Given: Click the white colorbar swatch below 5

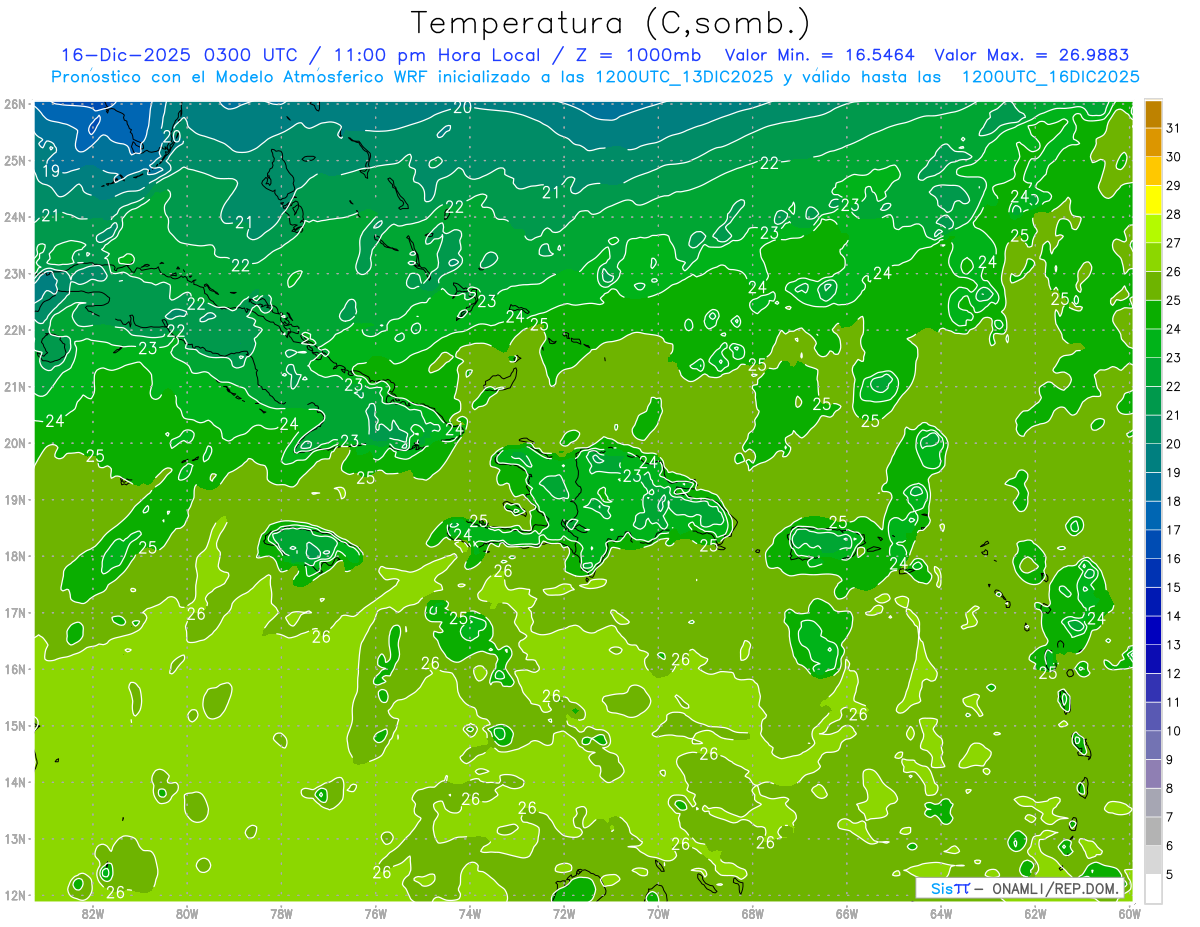Looking at the screenshot, I should (x=1154, y=888).
